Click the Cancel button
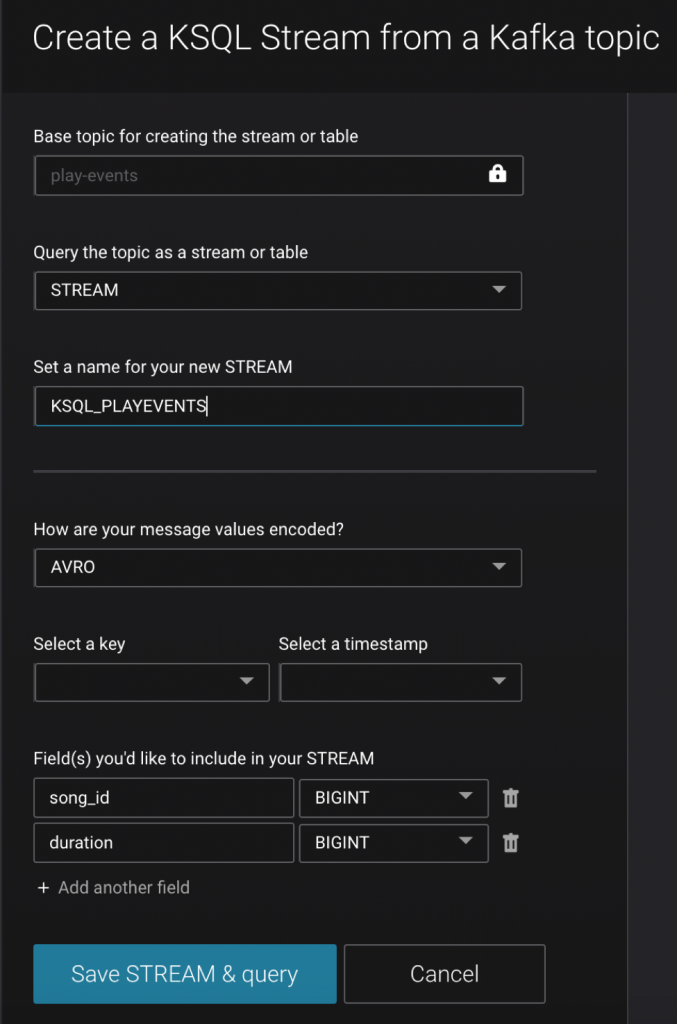The height and width of the screenshot is (1024, 677). pos(445,974)
